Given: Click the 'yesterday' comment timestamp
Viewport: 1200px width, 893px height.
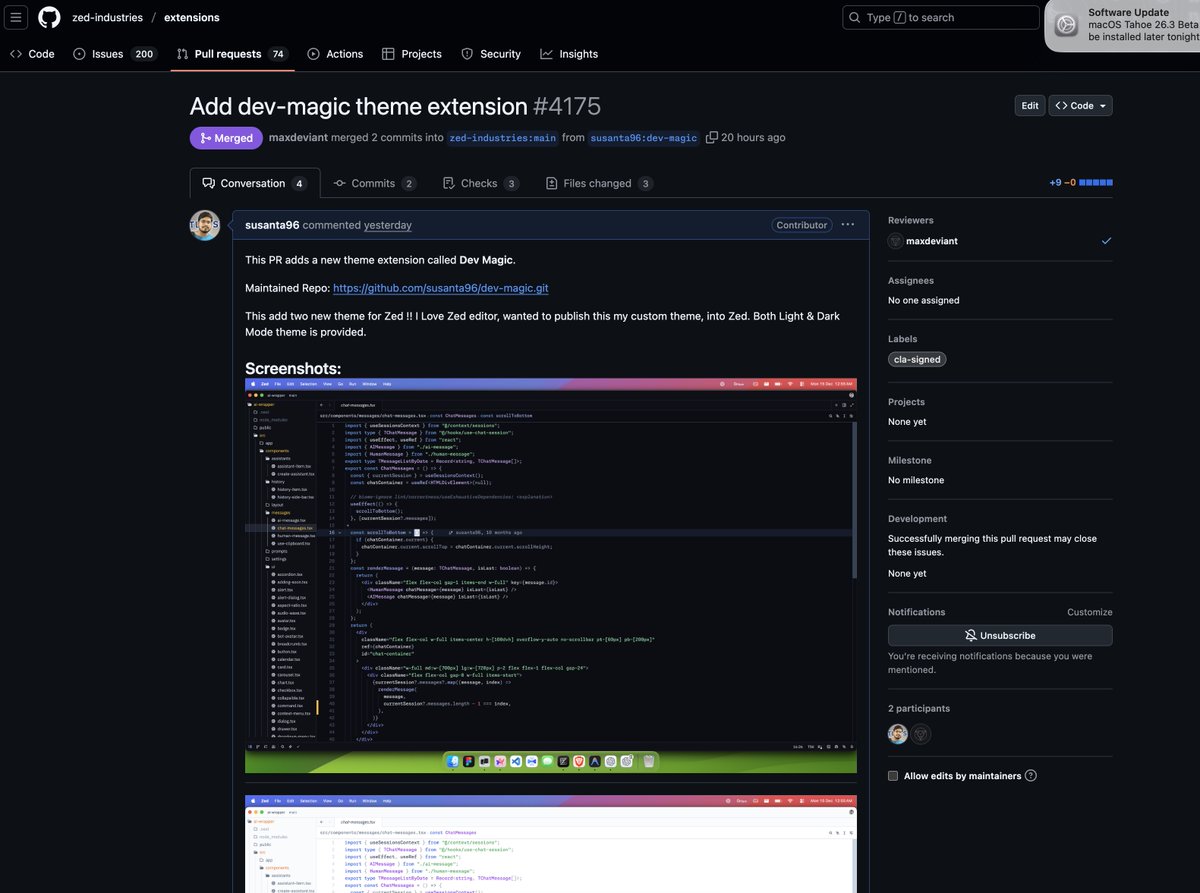Looking at the screenshot, I should pos(388,225).
